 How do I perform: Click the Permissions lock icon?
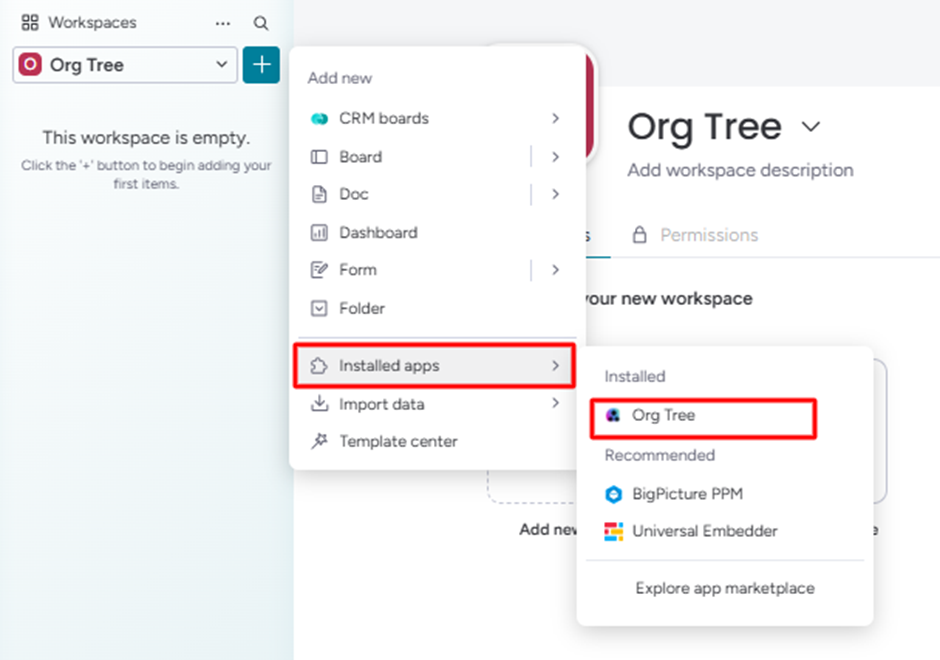coord(640,234)
